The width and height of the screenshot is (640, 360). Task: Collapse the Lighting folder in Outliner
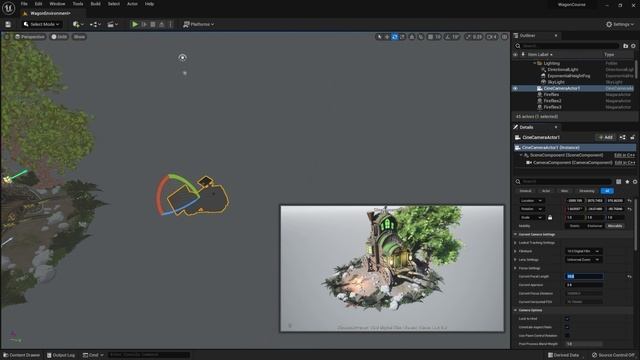coord(535,63)
